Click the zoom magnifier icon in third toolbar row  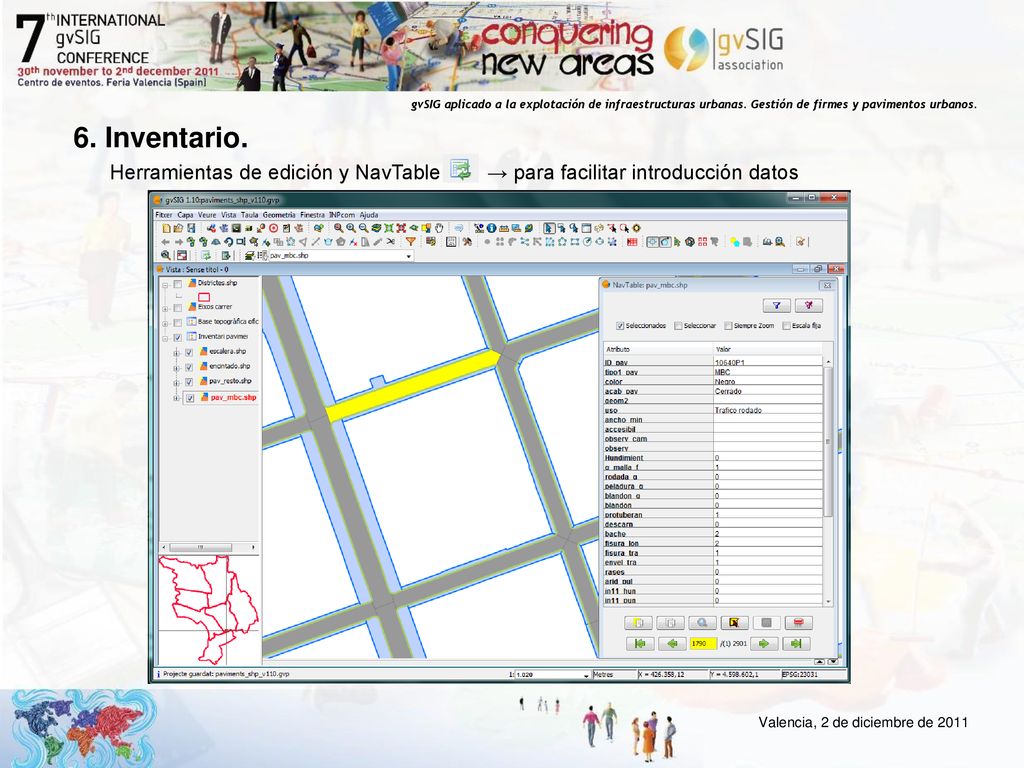pyautogui.click(x=166, y=255)
